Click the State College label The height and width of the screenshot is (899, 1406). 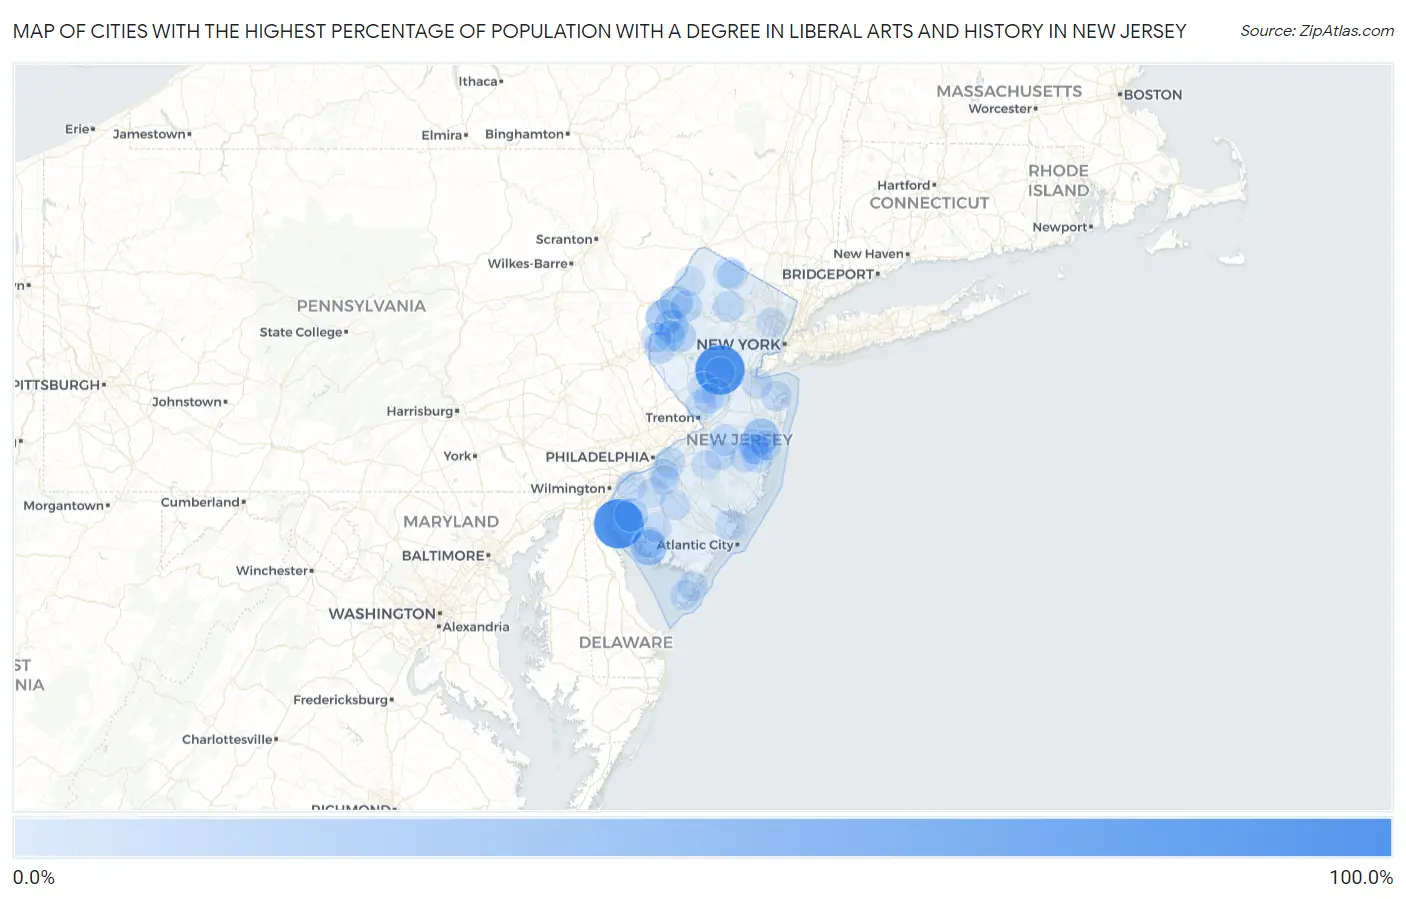coord(301,332)
